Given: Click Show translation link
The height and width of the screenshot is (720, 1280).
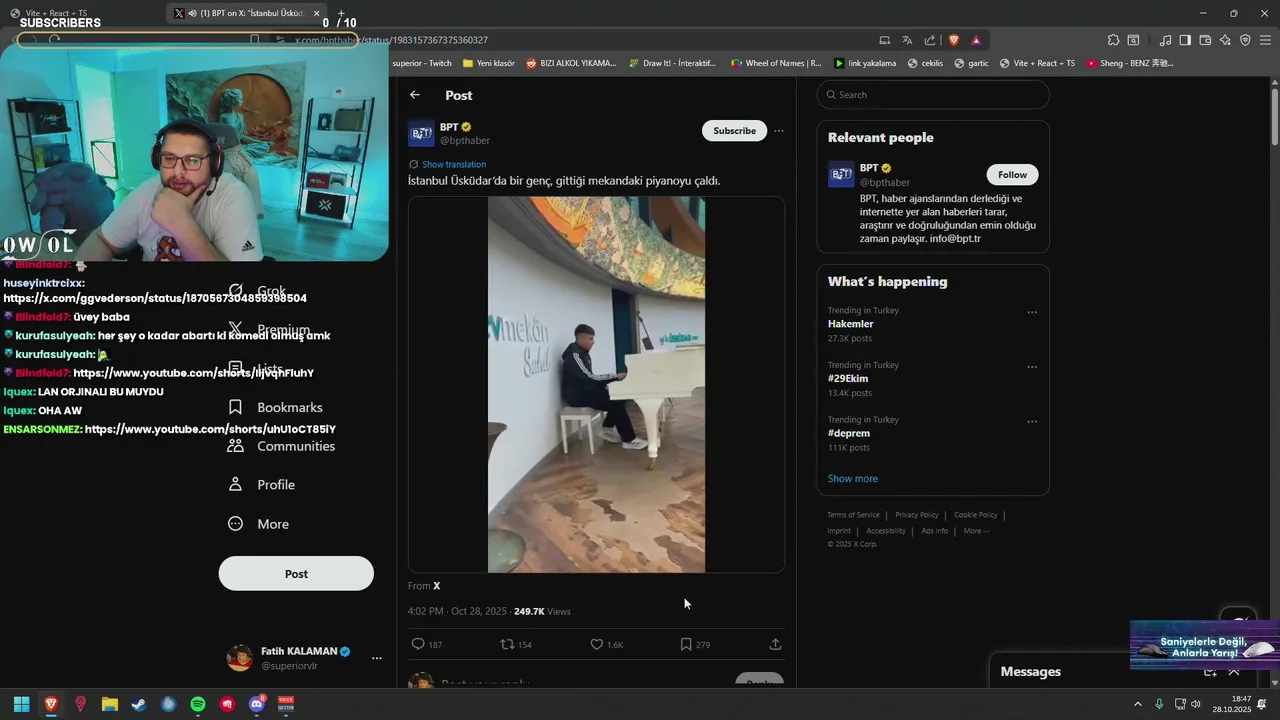Looking at the screenshot, I should [454, 164].
